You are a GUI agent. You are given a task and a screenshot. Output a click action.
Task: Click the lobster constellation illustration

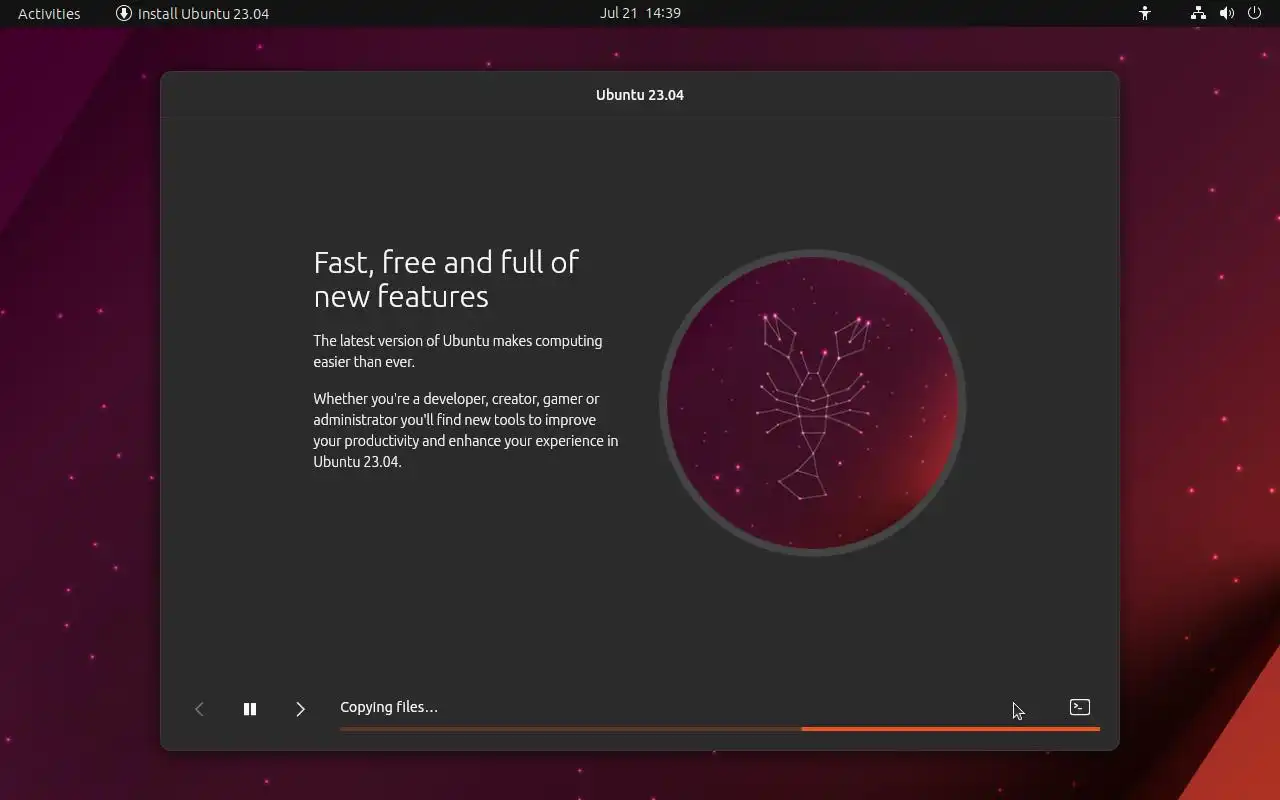813,402
